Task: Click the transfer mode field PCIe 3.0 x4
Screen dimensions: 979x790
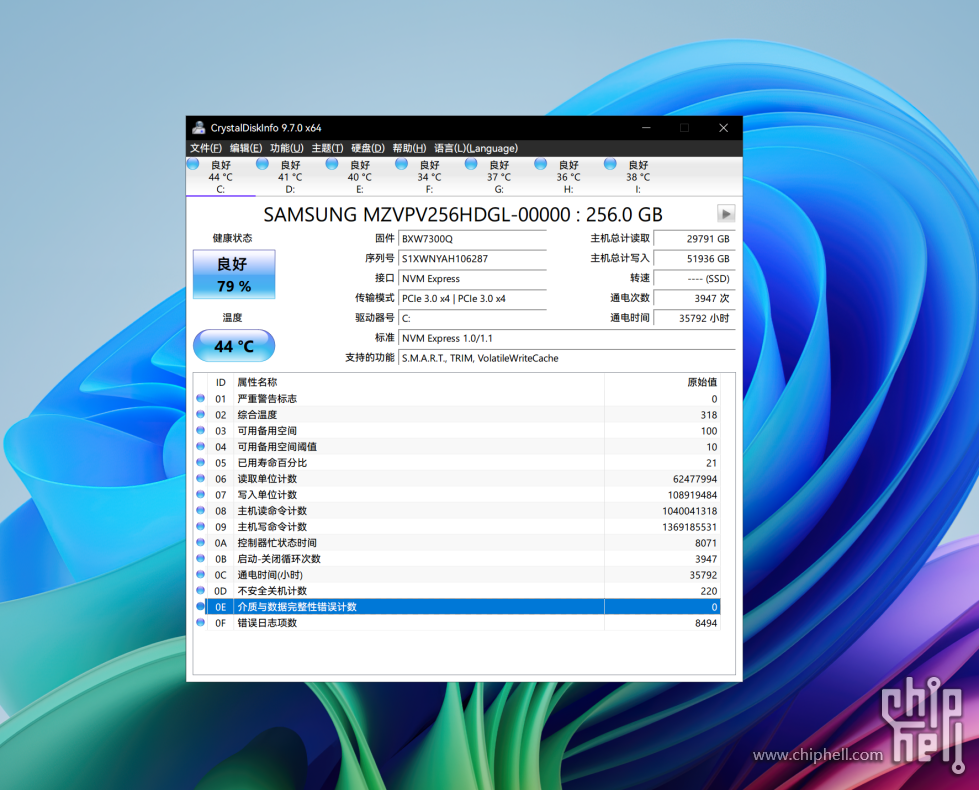Action: tap(472, 299)
